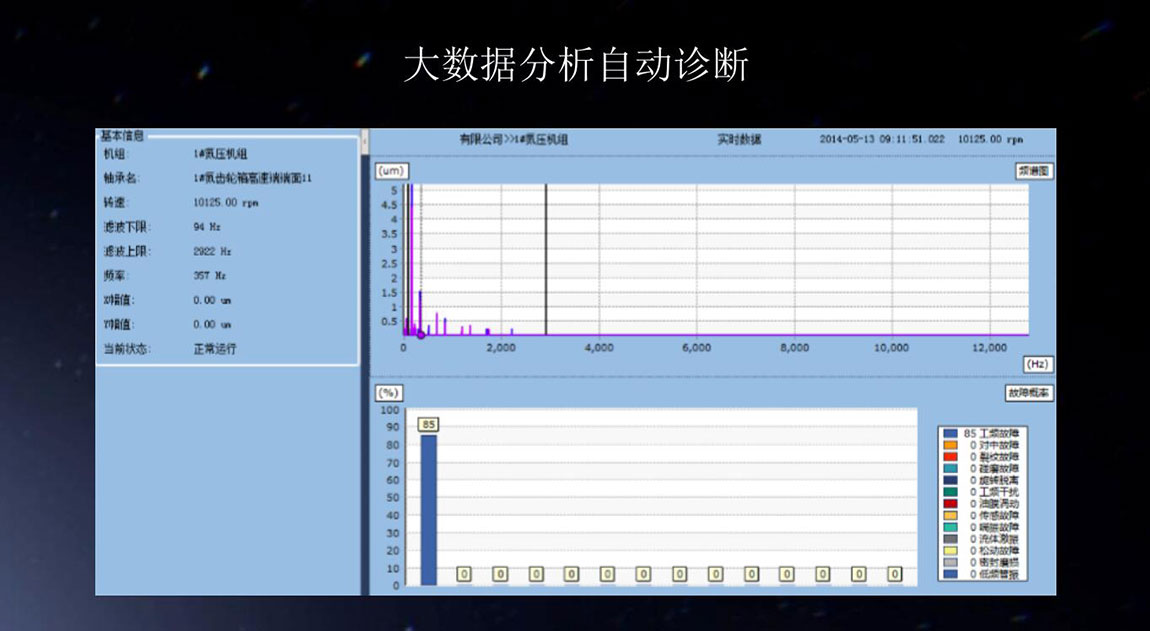The width and height of the screenshot is (1150, 631).
Task: Select the dark gray 流体激振 legend swatch
Action: tap(951, 539)
